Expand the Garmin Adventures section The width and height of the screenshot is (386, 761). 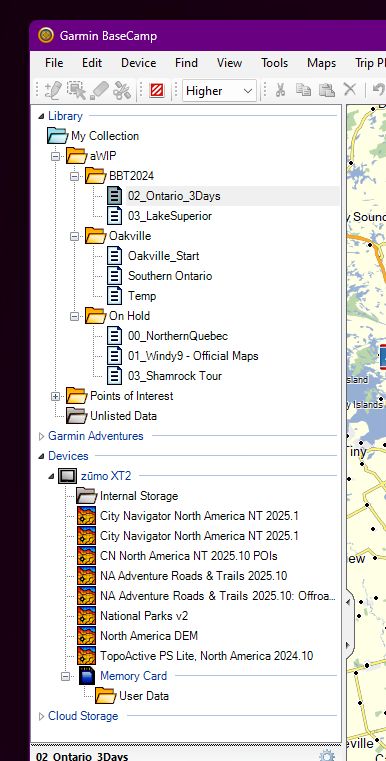click(x=41, y=436)
